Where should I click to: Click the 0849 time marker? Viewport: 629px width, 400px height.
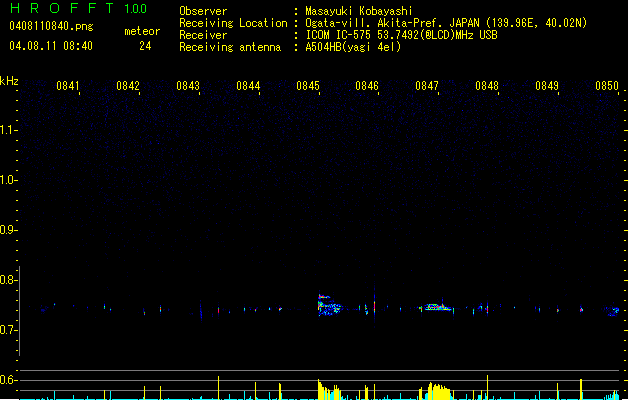tap(547, 86)
